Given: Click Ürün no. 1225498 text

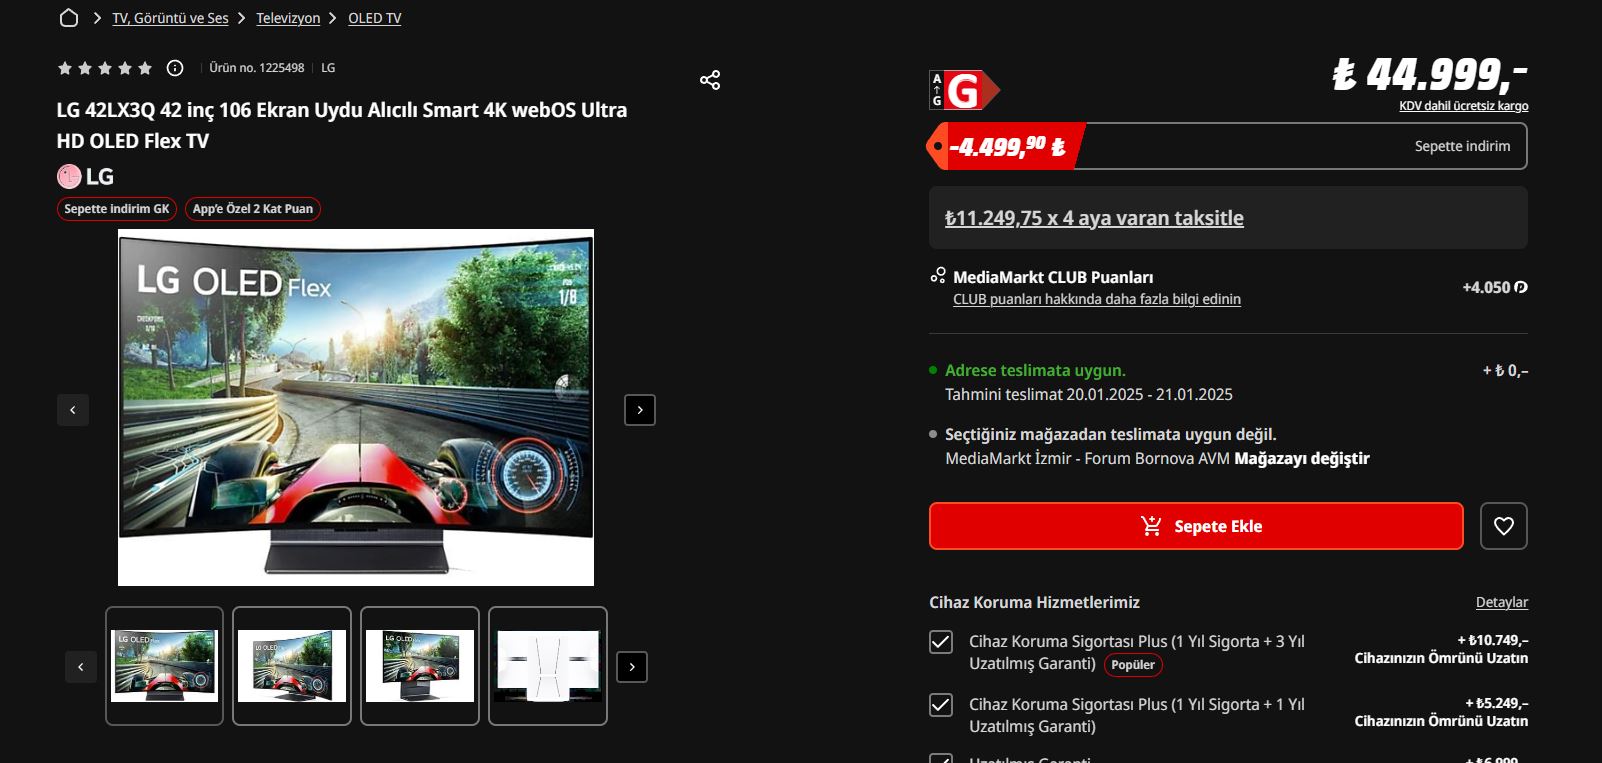Looking at the screenshot, I should tap(257, 68).
